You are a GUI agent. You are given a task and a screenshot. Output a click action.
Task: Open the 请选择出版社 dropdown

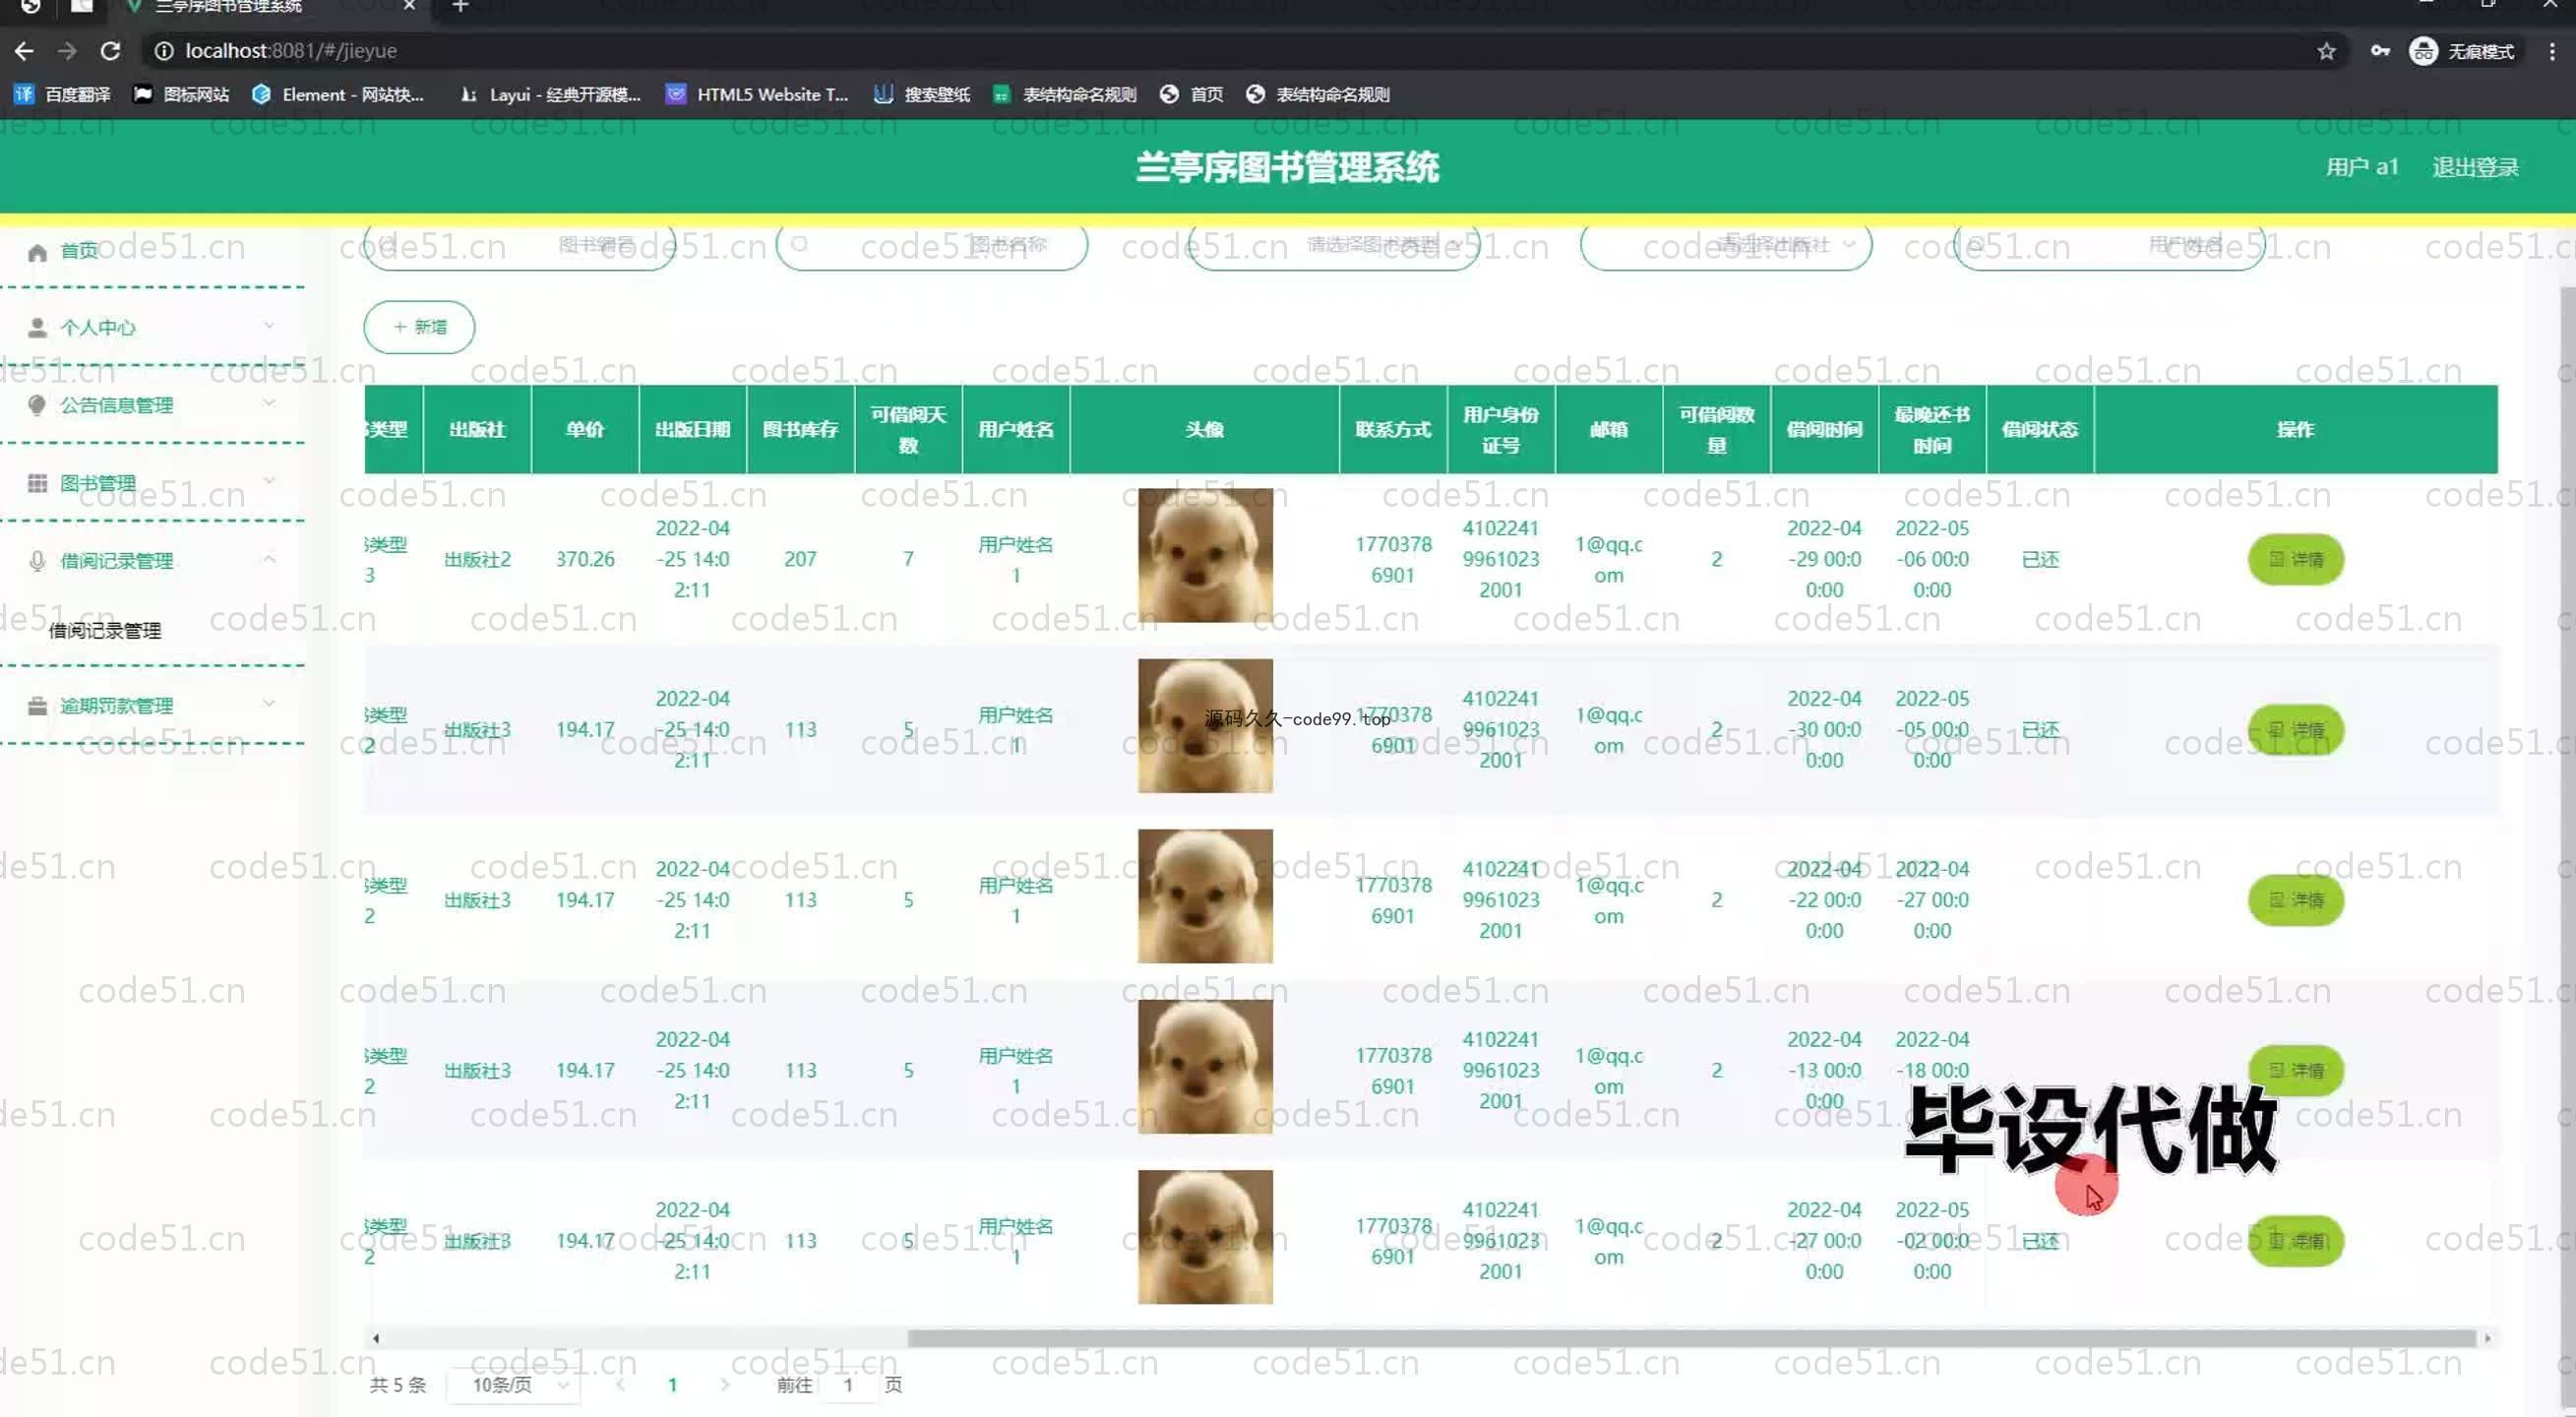click(1726, 246)
